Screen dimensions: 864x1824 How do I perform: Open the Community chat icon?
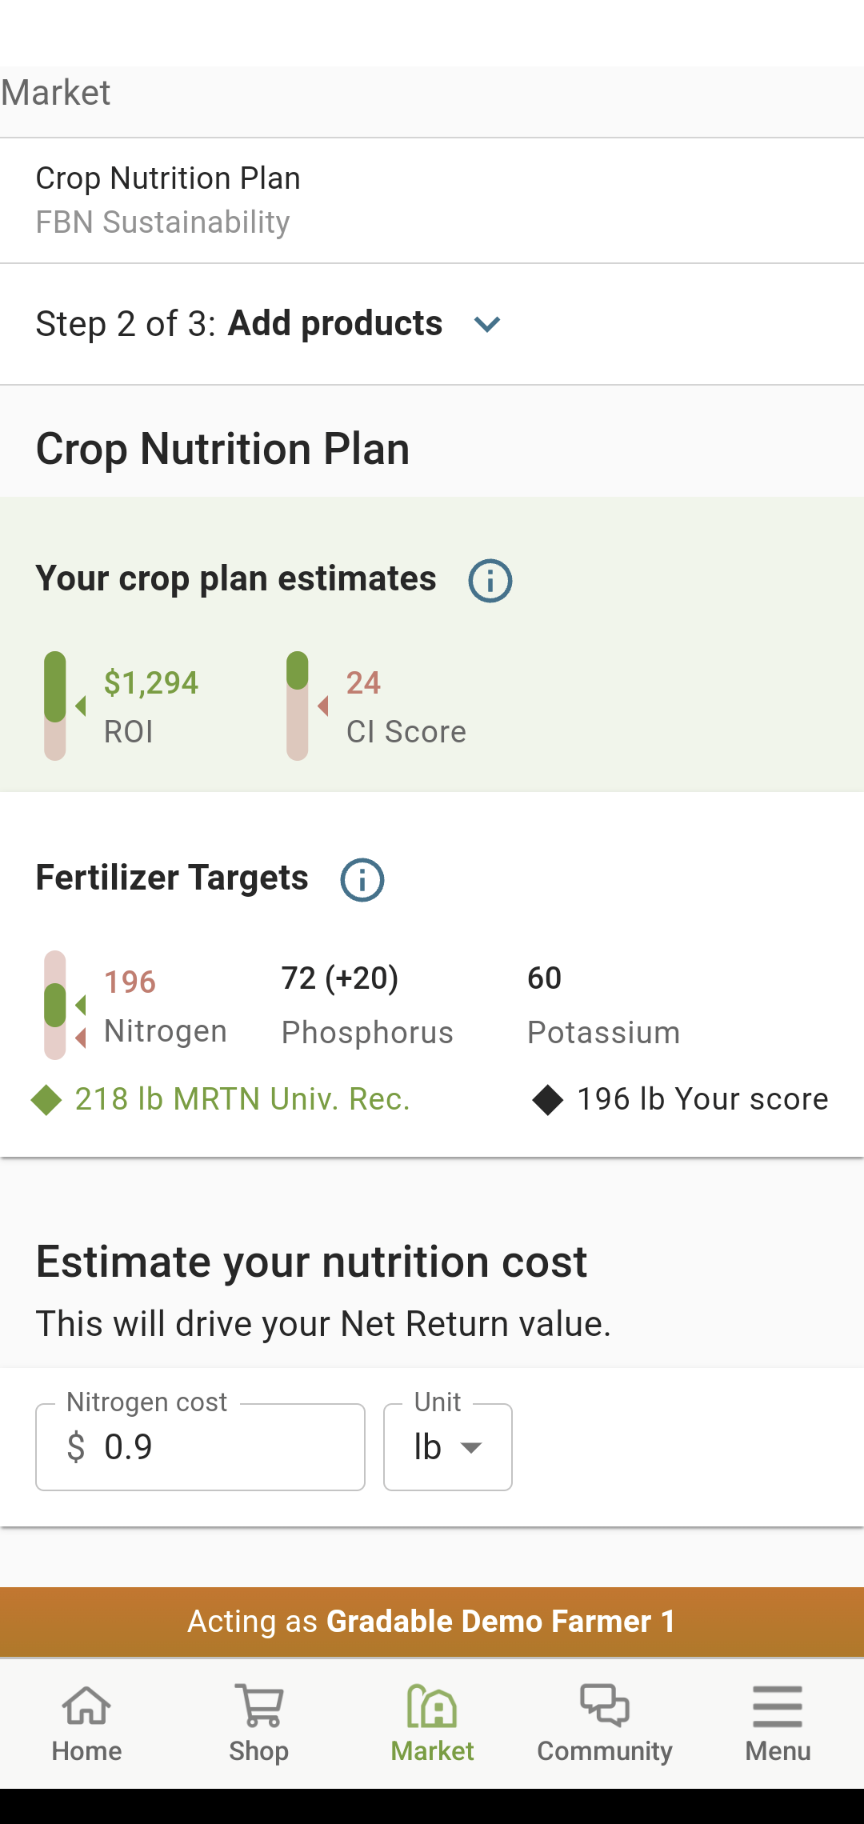pyautogui.click(x=604, y=1706)
